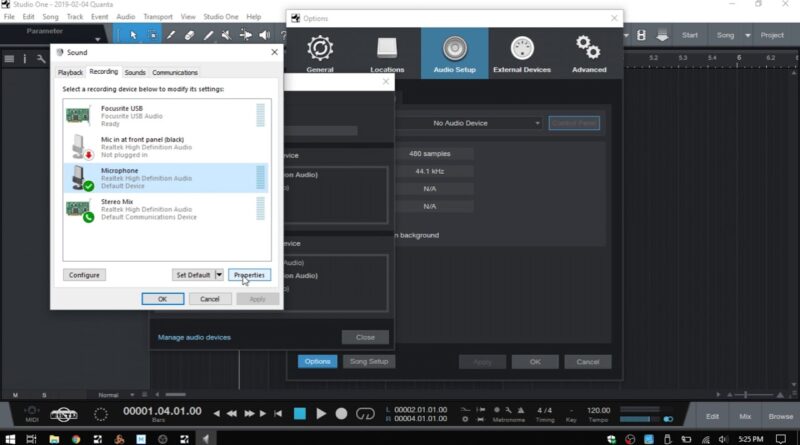
Task: Click Set Default button
Action: point(193,275)
